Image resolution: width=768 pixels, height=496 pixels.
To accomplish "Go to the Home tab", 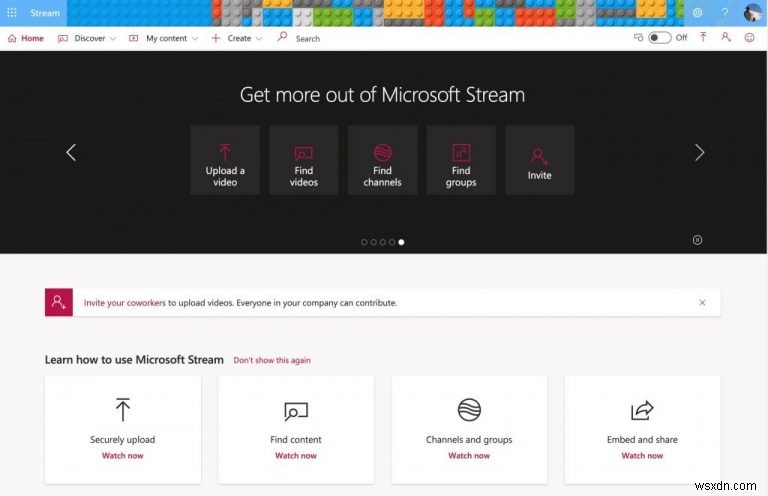I will click(x=26, y=38).
